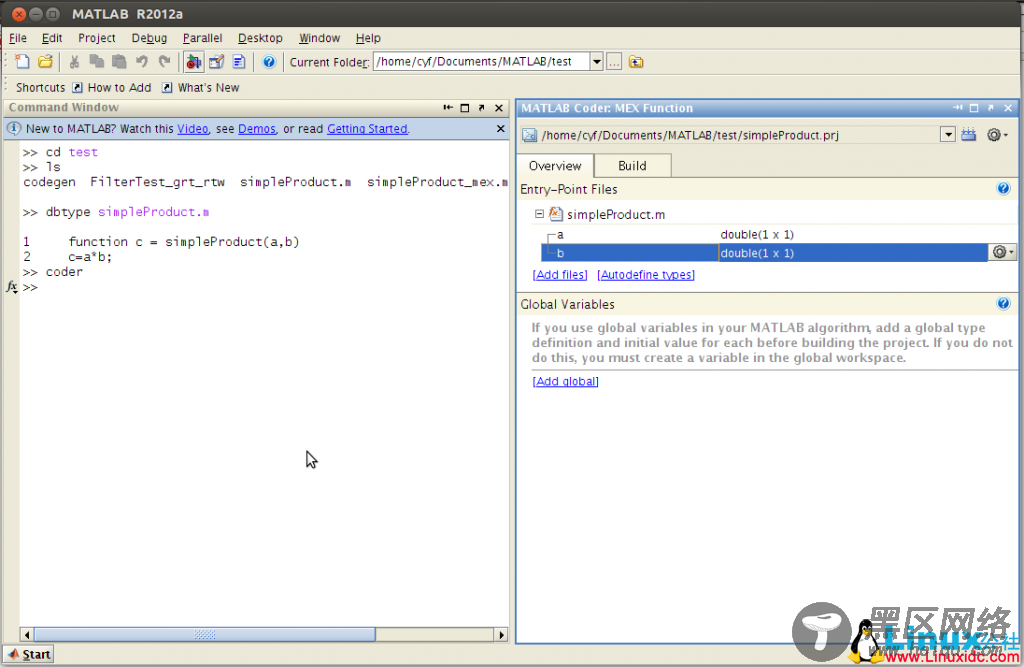Click the empty command prompt line
This screenshot has height=667, width=1024.
pos(264,287)
